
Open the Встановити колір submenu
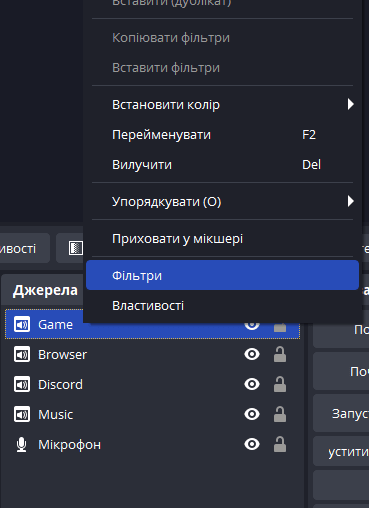coord(222,105)
